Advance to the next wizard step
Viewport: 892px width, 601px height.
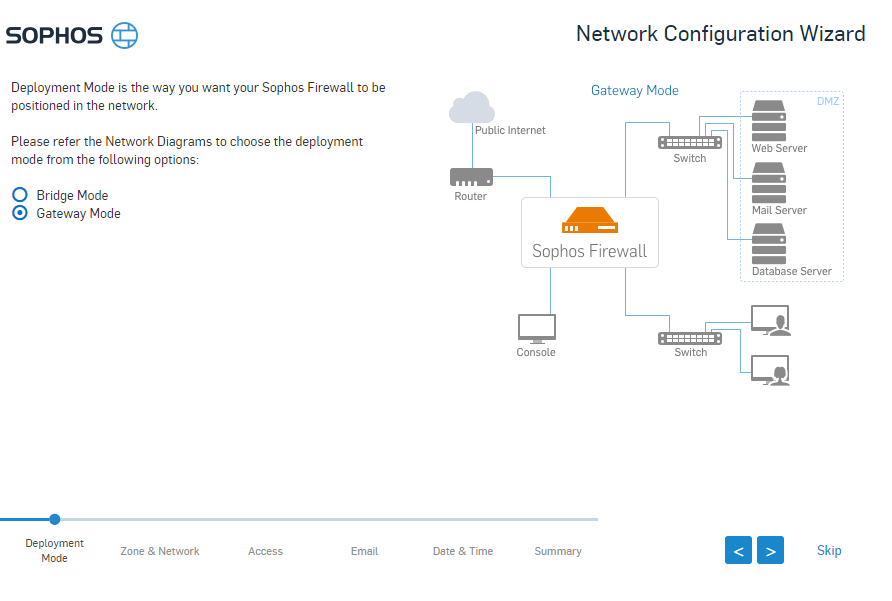tap(770, 550)
